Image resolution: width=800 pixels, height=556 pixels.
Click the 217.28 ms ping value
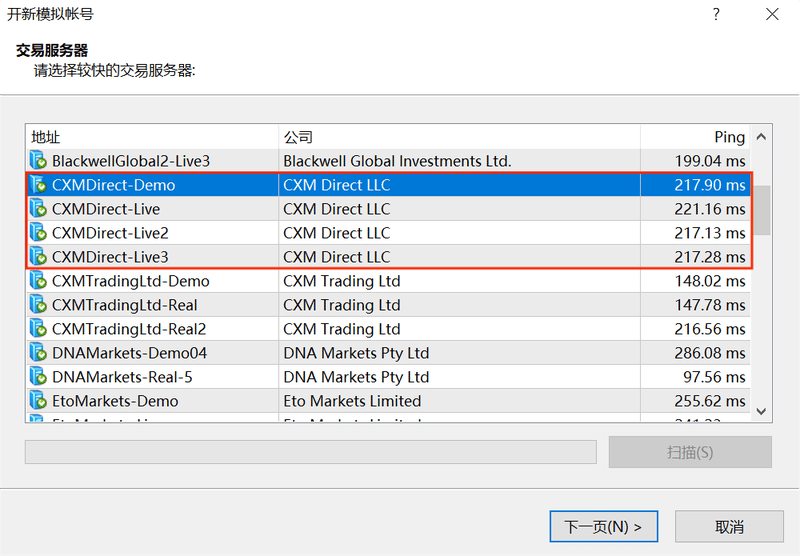point(710,257)
